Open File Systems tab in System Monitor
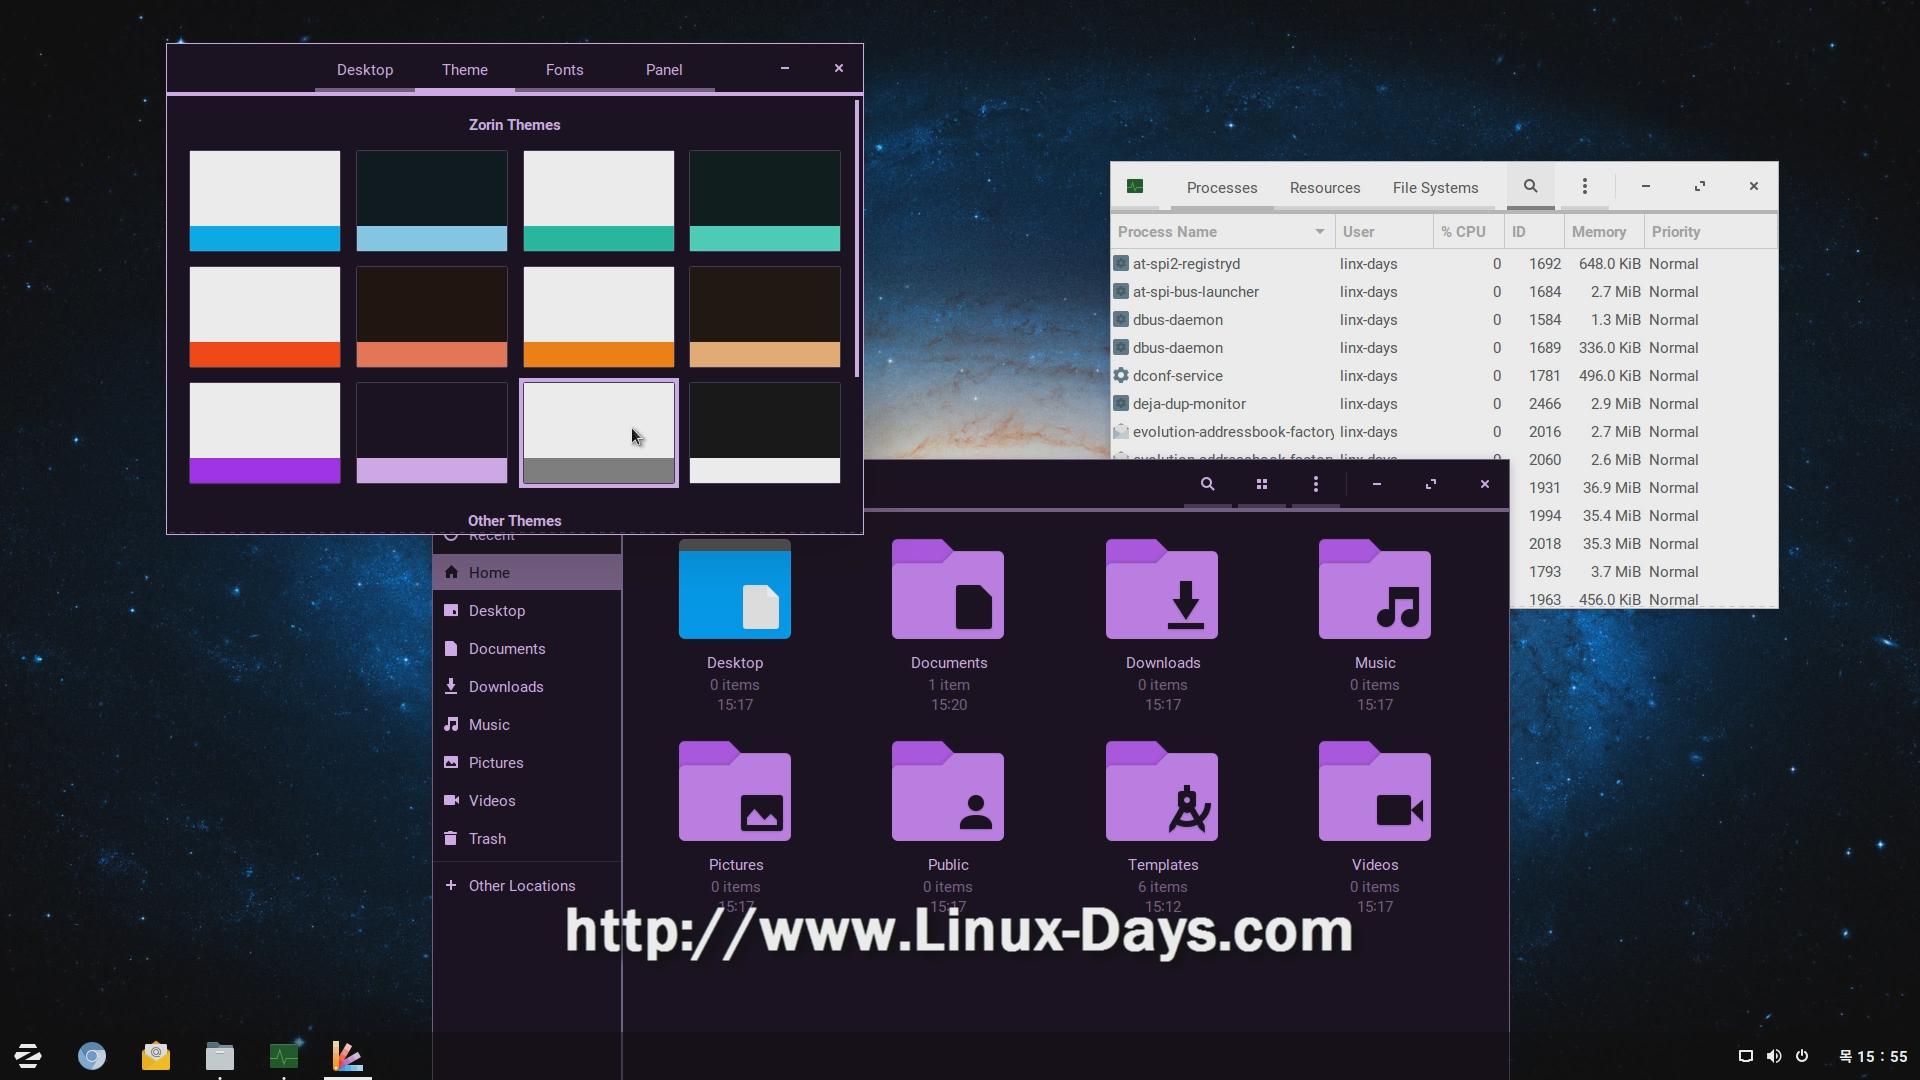This screenshot has width=1920, height=1080. click(x=1435, y=187)
